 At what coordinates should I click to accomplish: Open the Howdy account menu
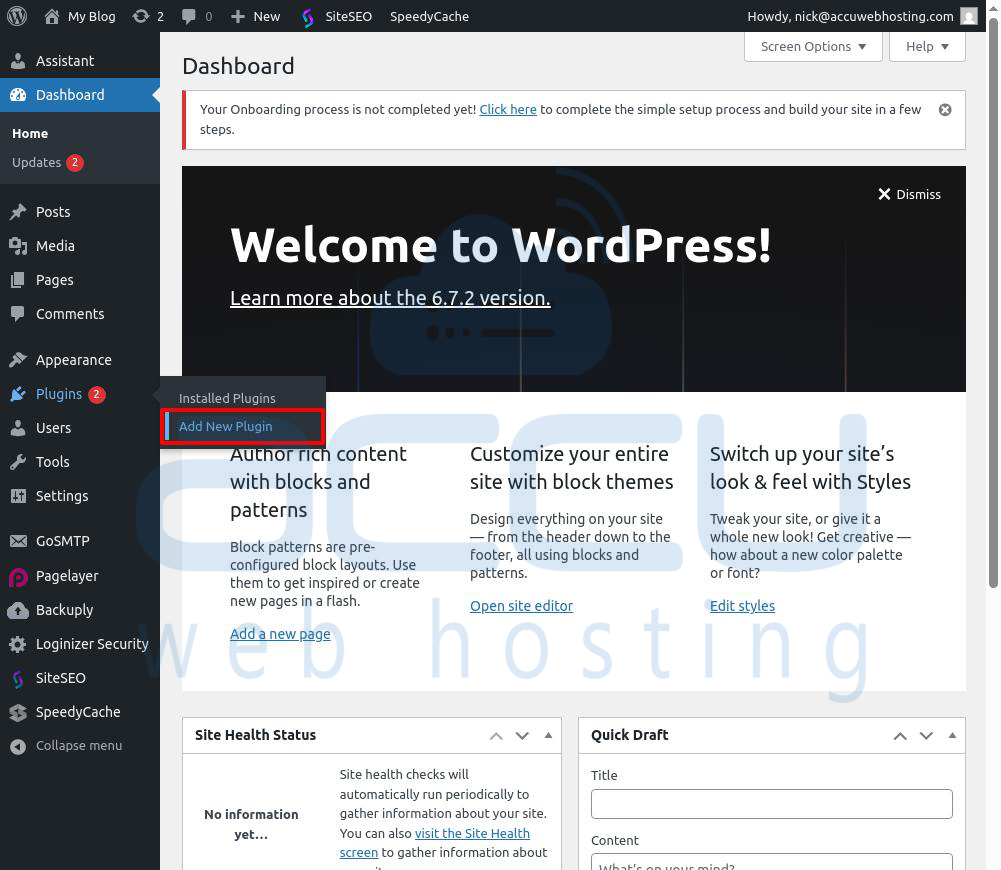tap(862, 16)
